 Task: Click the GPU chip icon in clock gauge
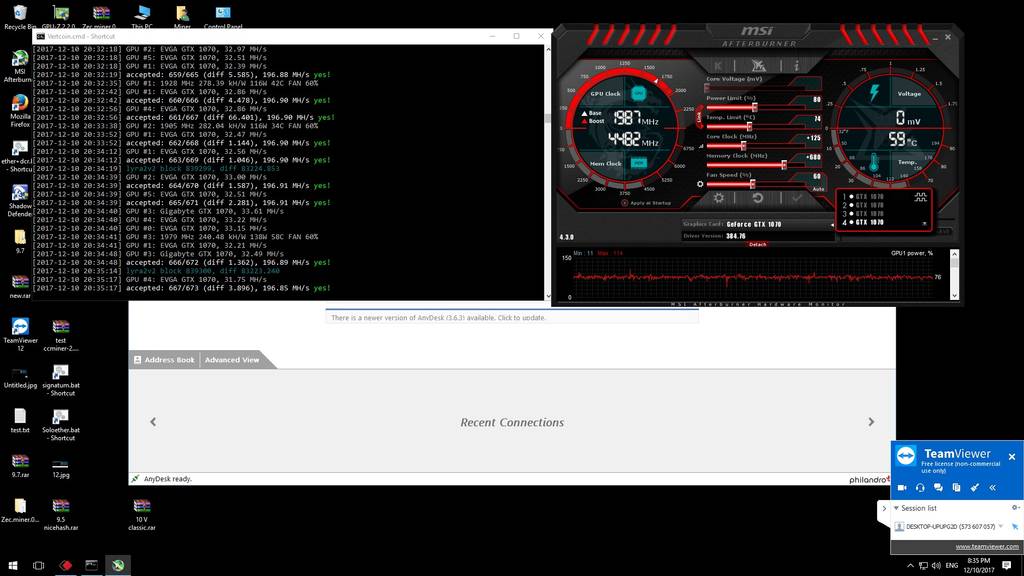639,93
